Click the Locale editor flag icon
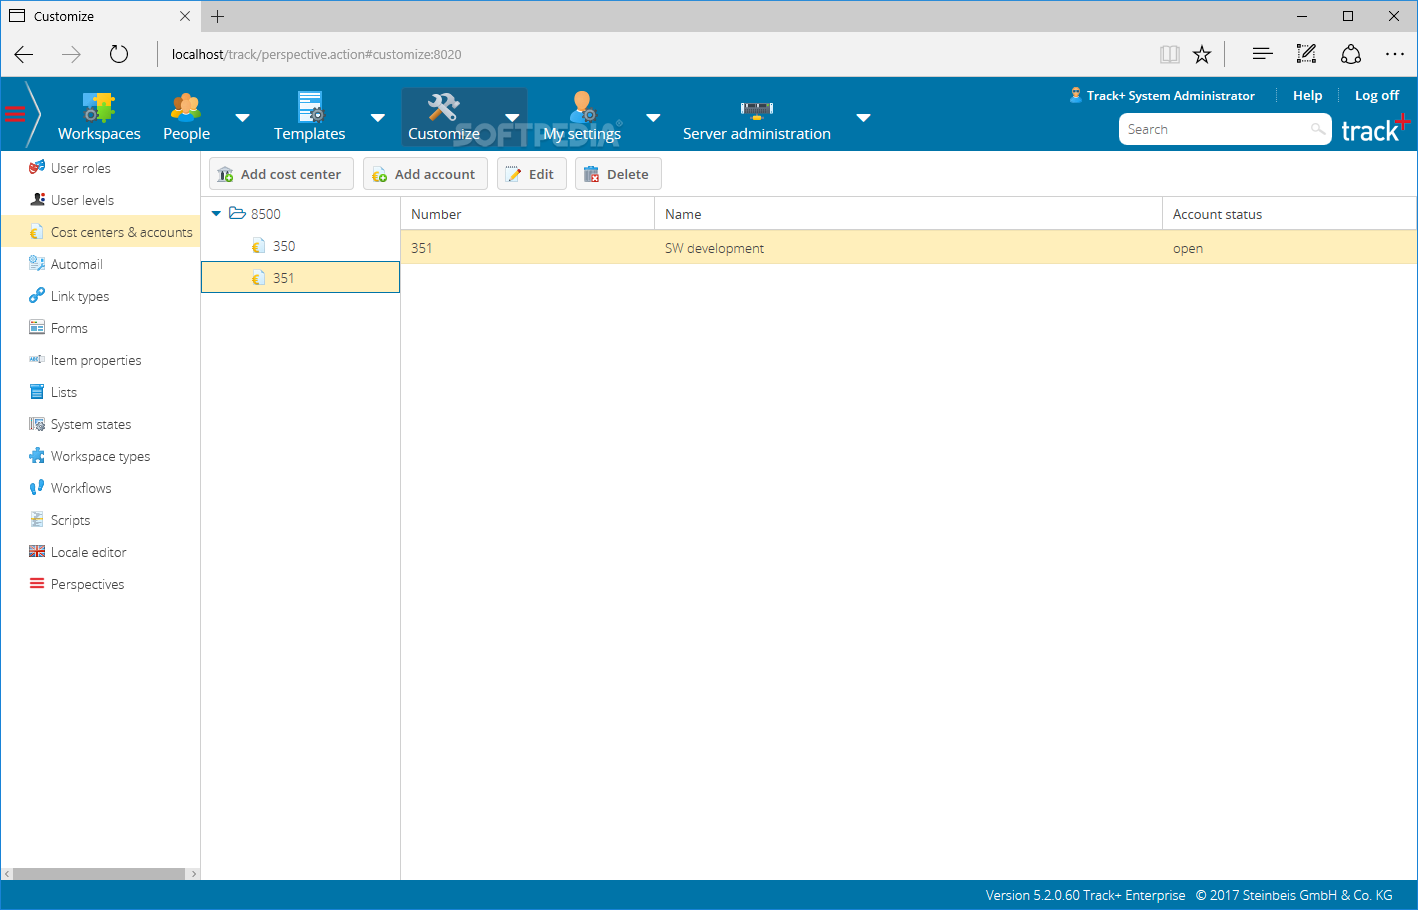 click(x=37, y=552)
